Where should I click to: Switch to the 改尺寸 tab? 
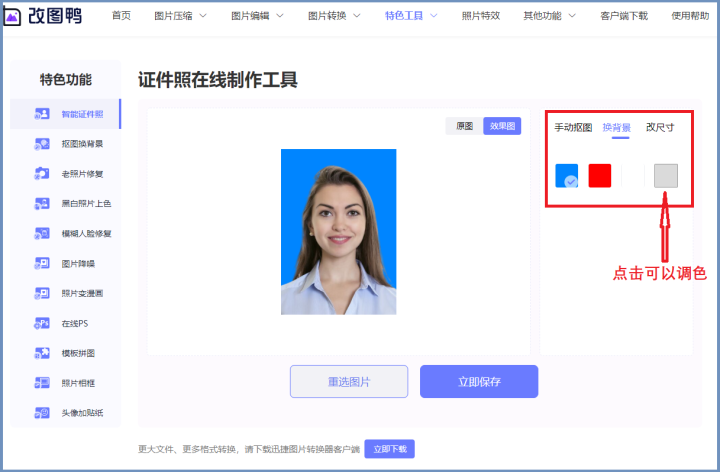pos(660,127)
